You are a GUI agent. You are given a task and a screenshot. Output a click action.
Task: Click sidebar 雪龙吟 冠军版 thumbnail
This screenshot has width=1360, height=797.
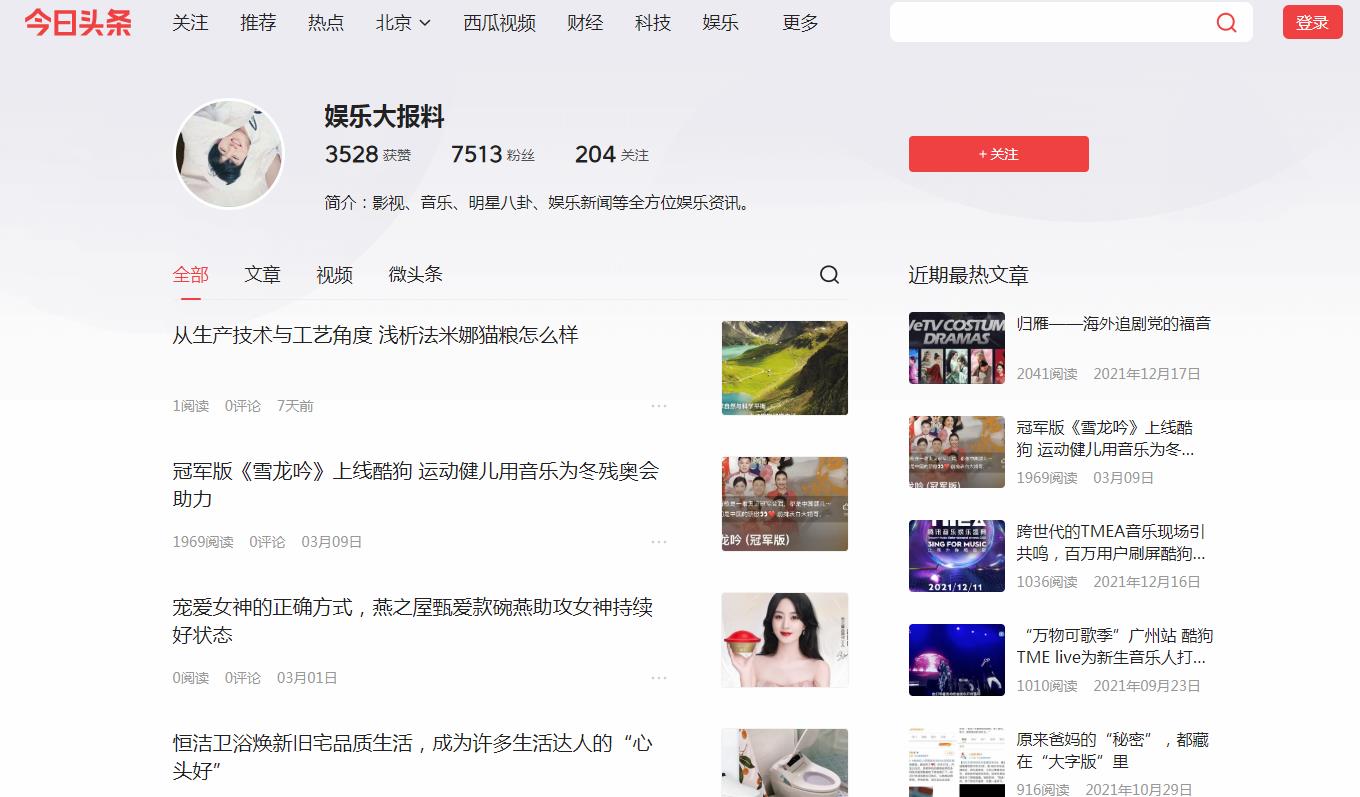point(957,452)
